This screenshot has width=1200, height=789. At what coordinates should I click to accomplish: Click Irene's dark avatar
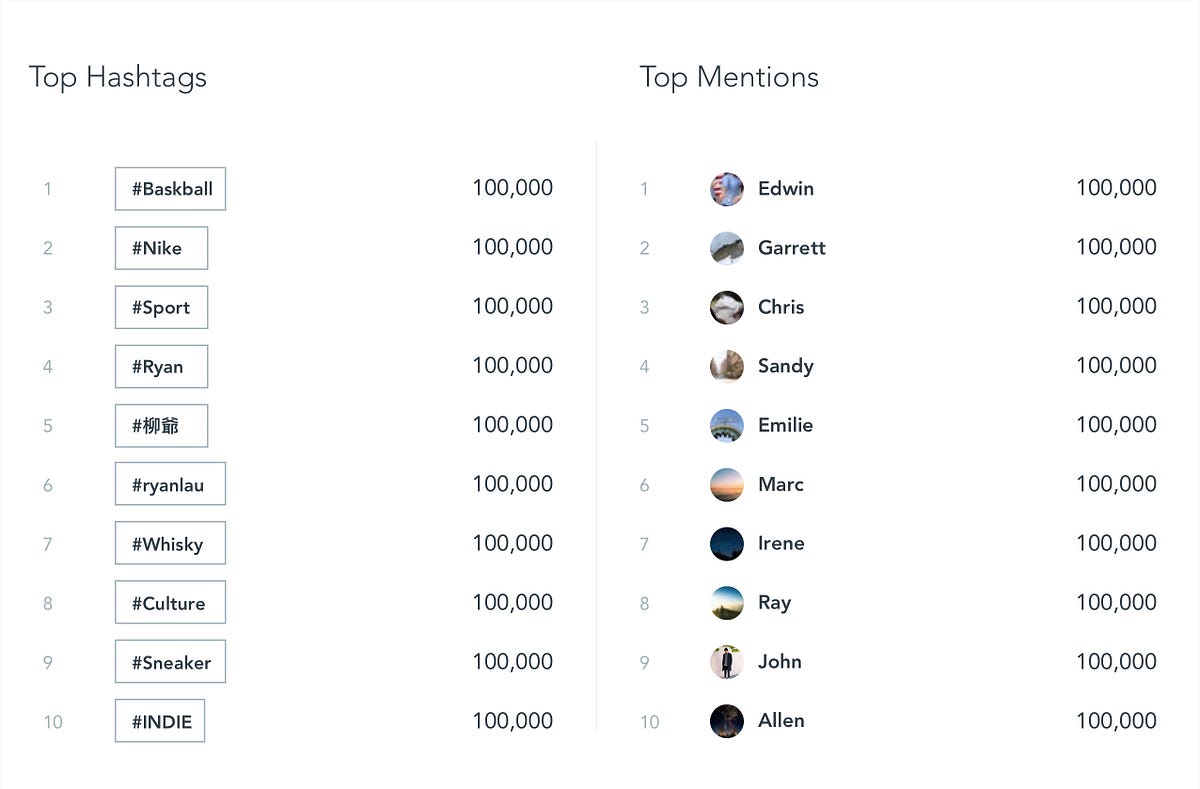pos(727,544)
